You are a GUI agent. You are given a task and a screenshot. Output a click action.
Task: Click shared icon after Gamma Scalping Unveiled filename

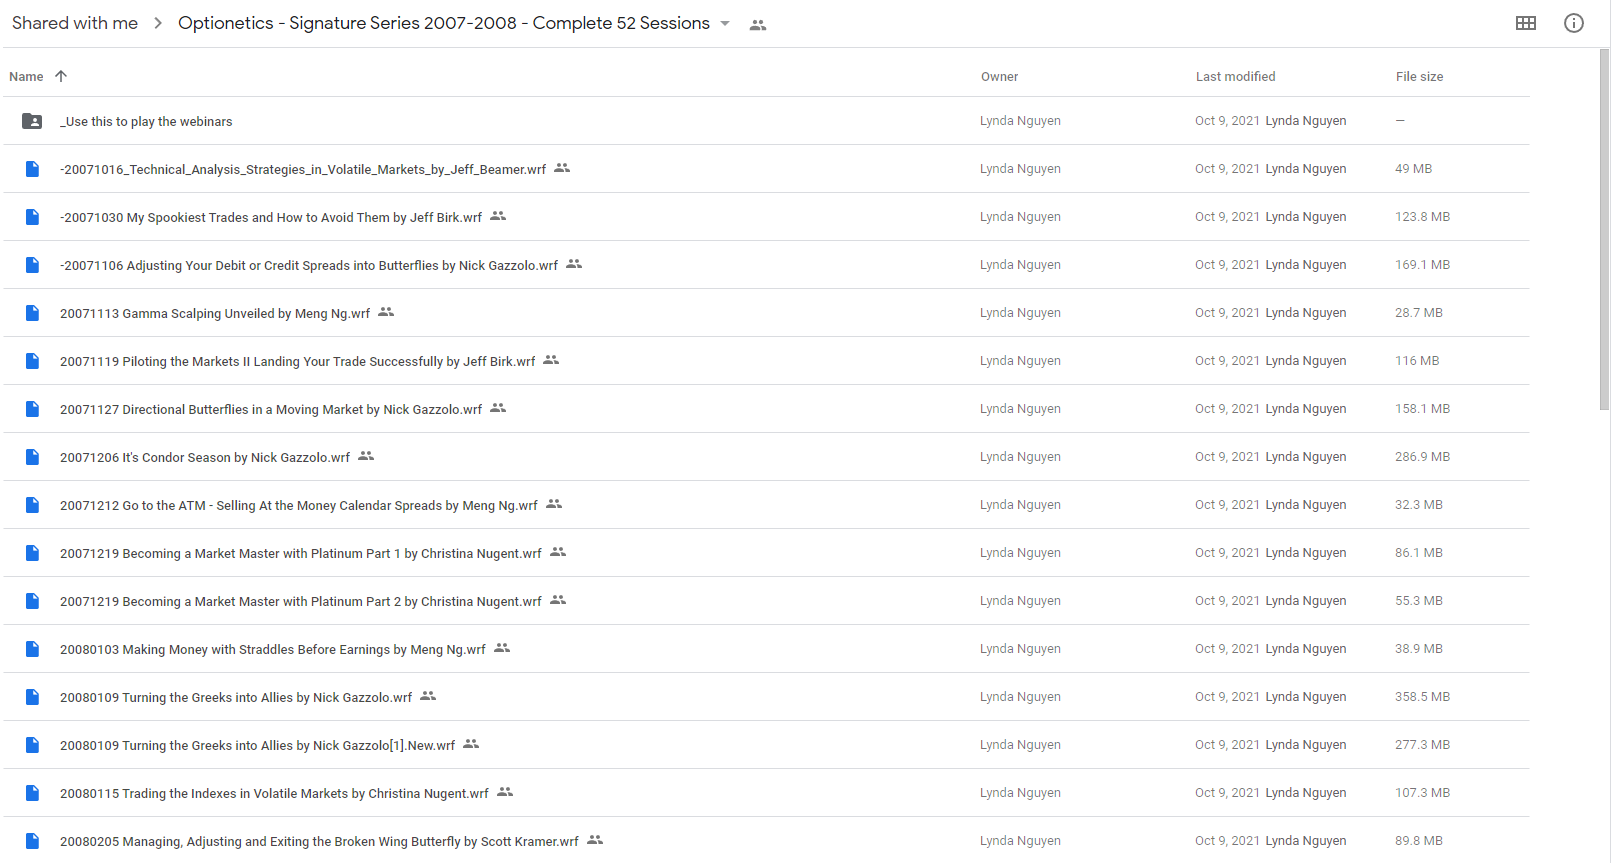click(x=386, y=312)
